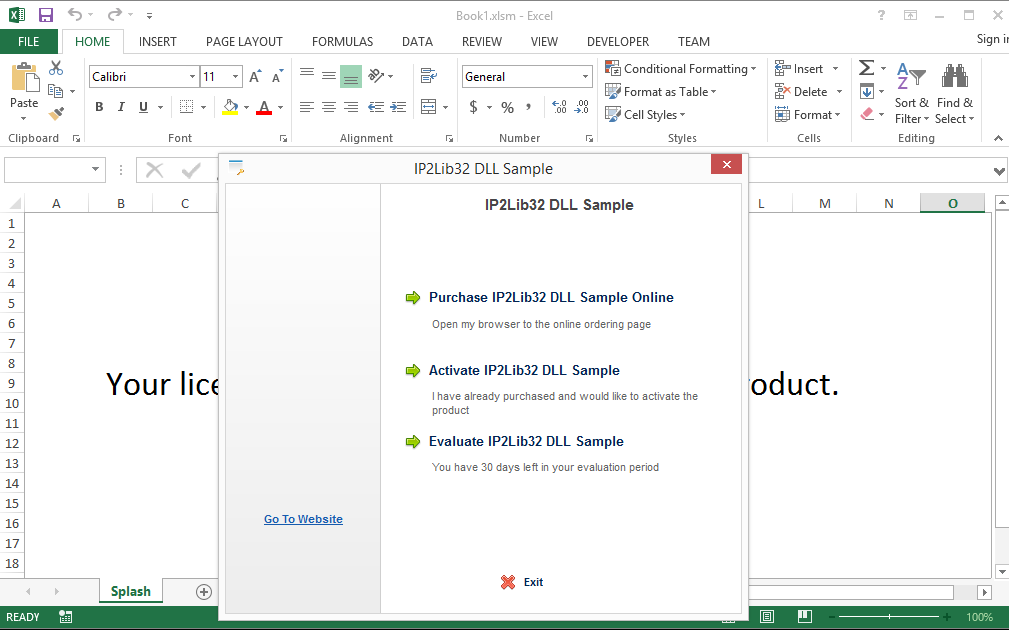Toggle Underline formatting
Image resolution: width=1009 pixels, height=630 pixels.
pos(143,107)
